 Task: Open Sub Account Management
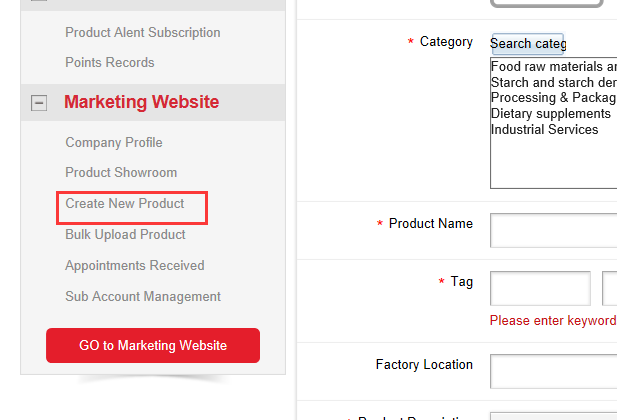click(x=143, y=296)
